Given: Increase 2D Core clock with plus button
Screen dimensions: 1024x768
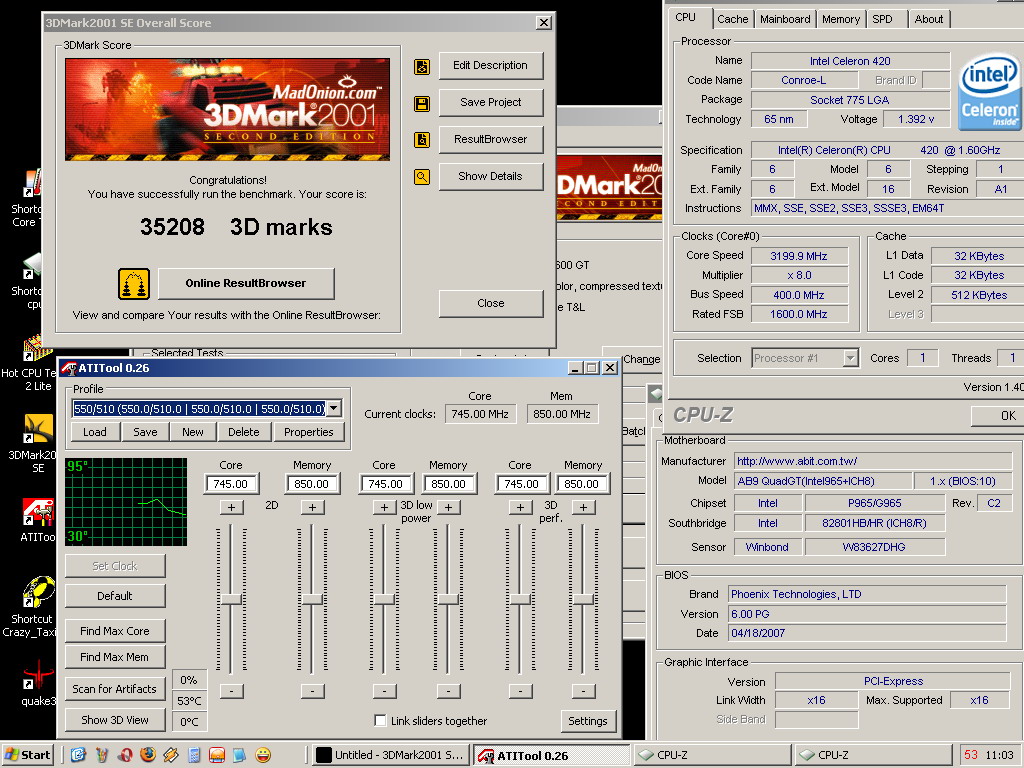Looking at the screenshot, I should pos(231,507).
